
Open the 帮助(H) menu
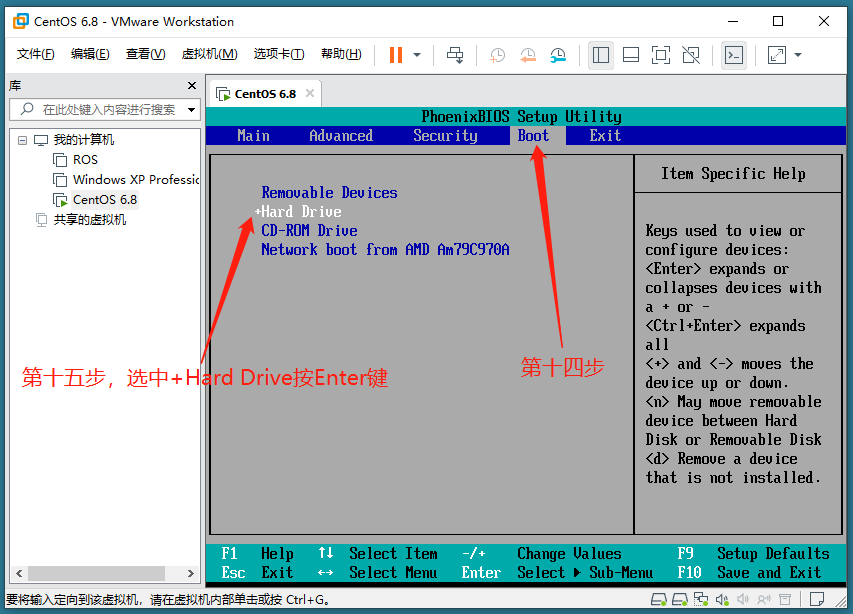coord(340,54)
